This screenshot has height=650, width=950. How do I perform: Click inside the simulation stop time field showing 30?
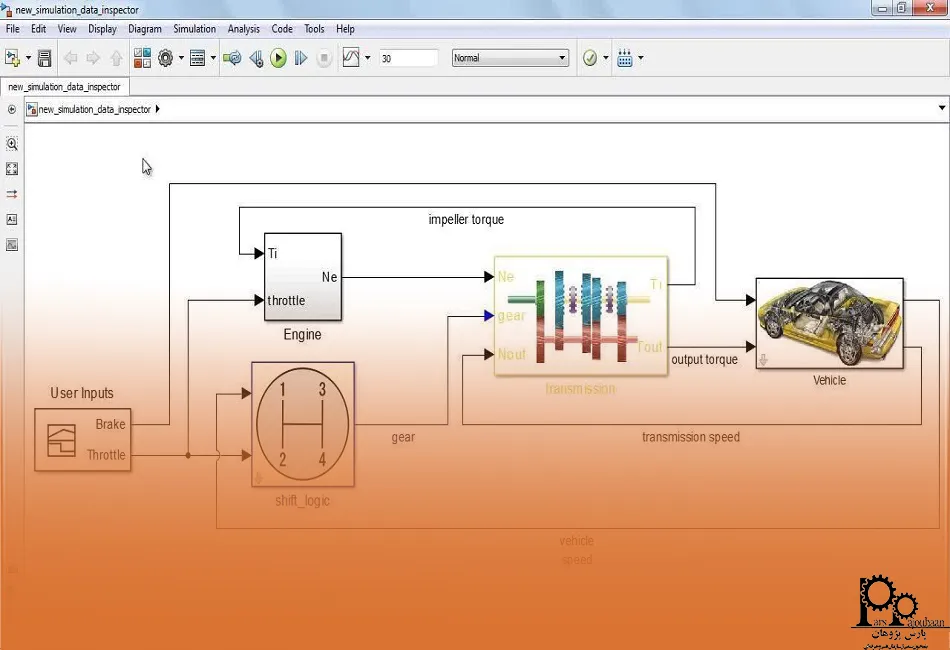point(408,58)
